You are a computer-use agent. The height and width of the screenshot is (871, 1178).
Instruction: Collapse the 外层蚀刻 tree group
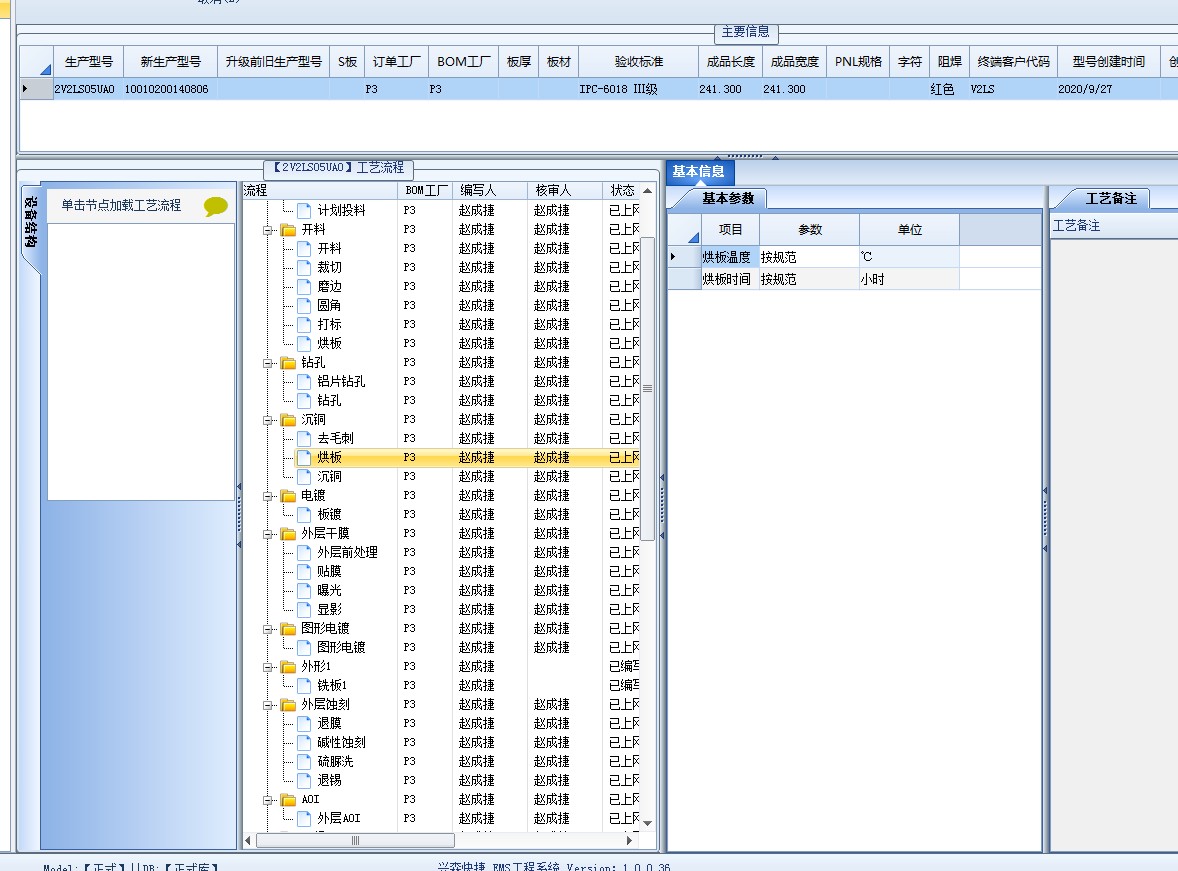click(x=267, y=705)
